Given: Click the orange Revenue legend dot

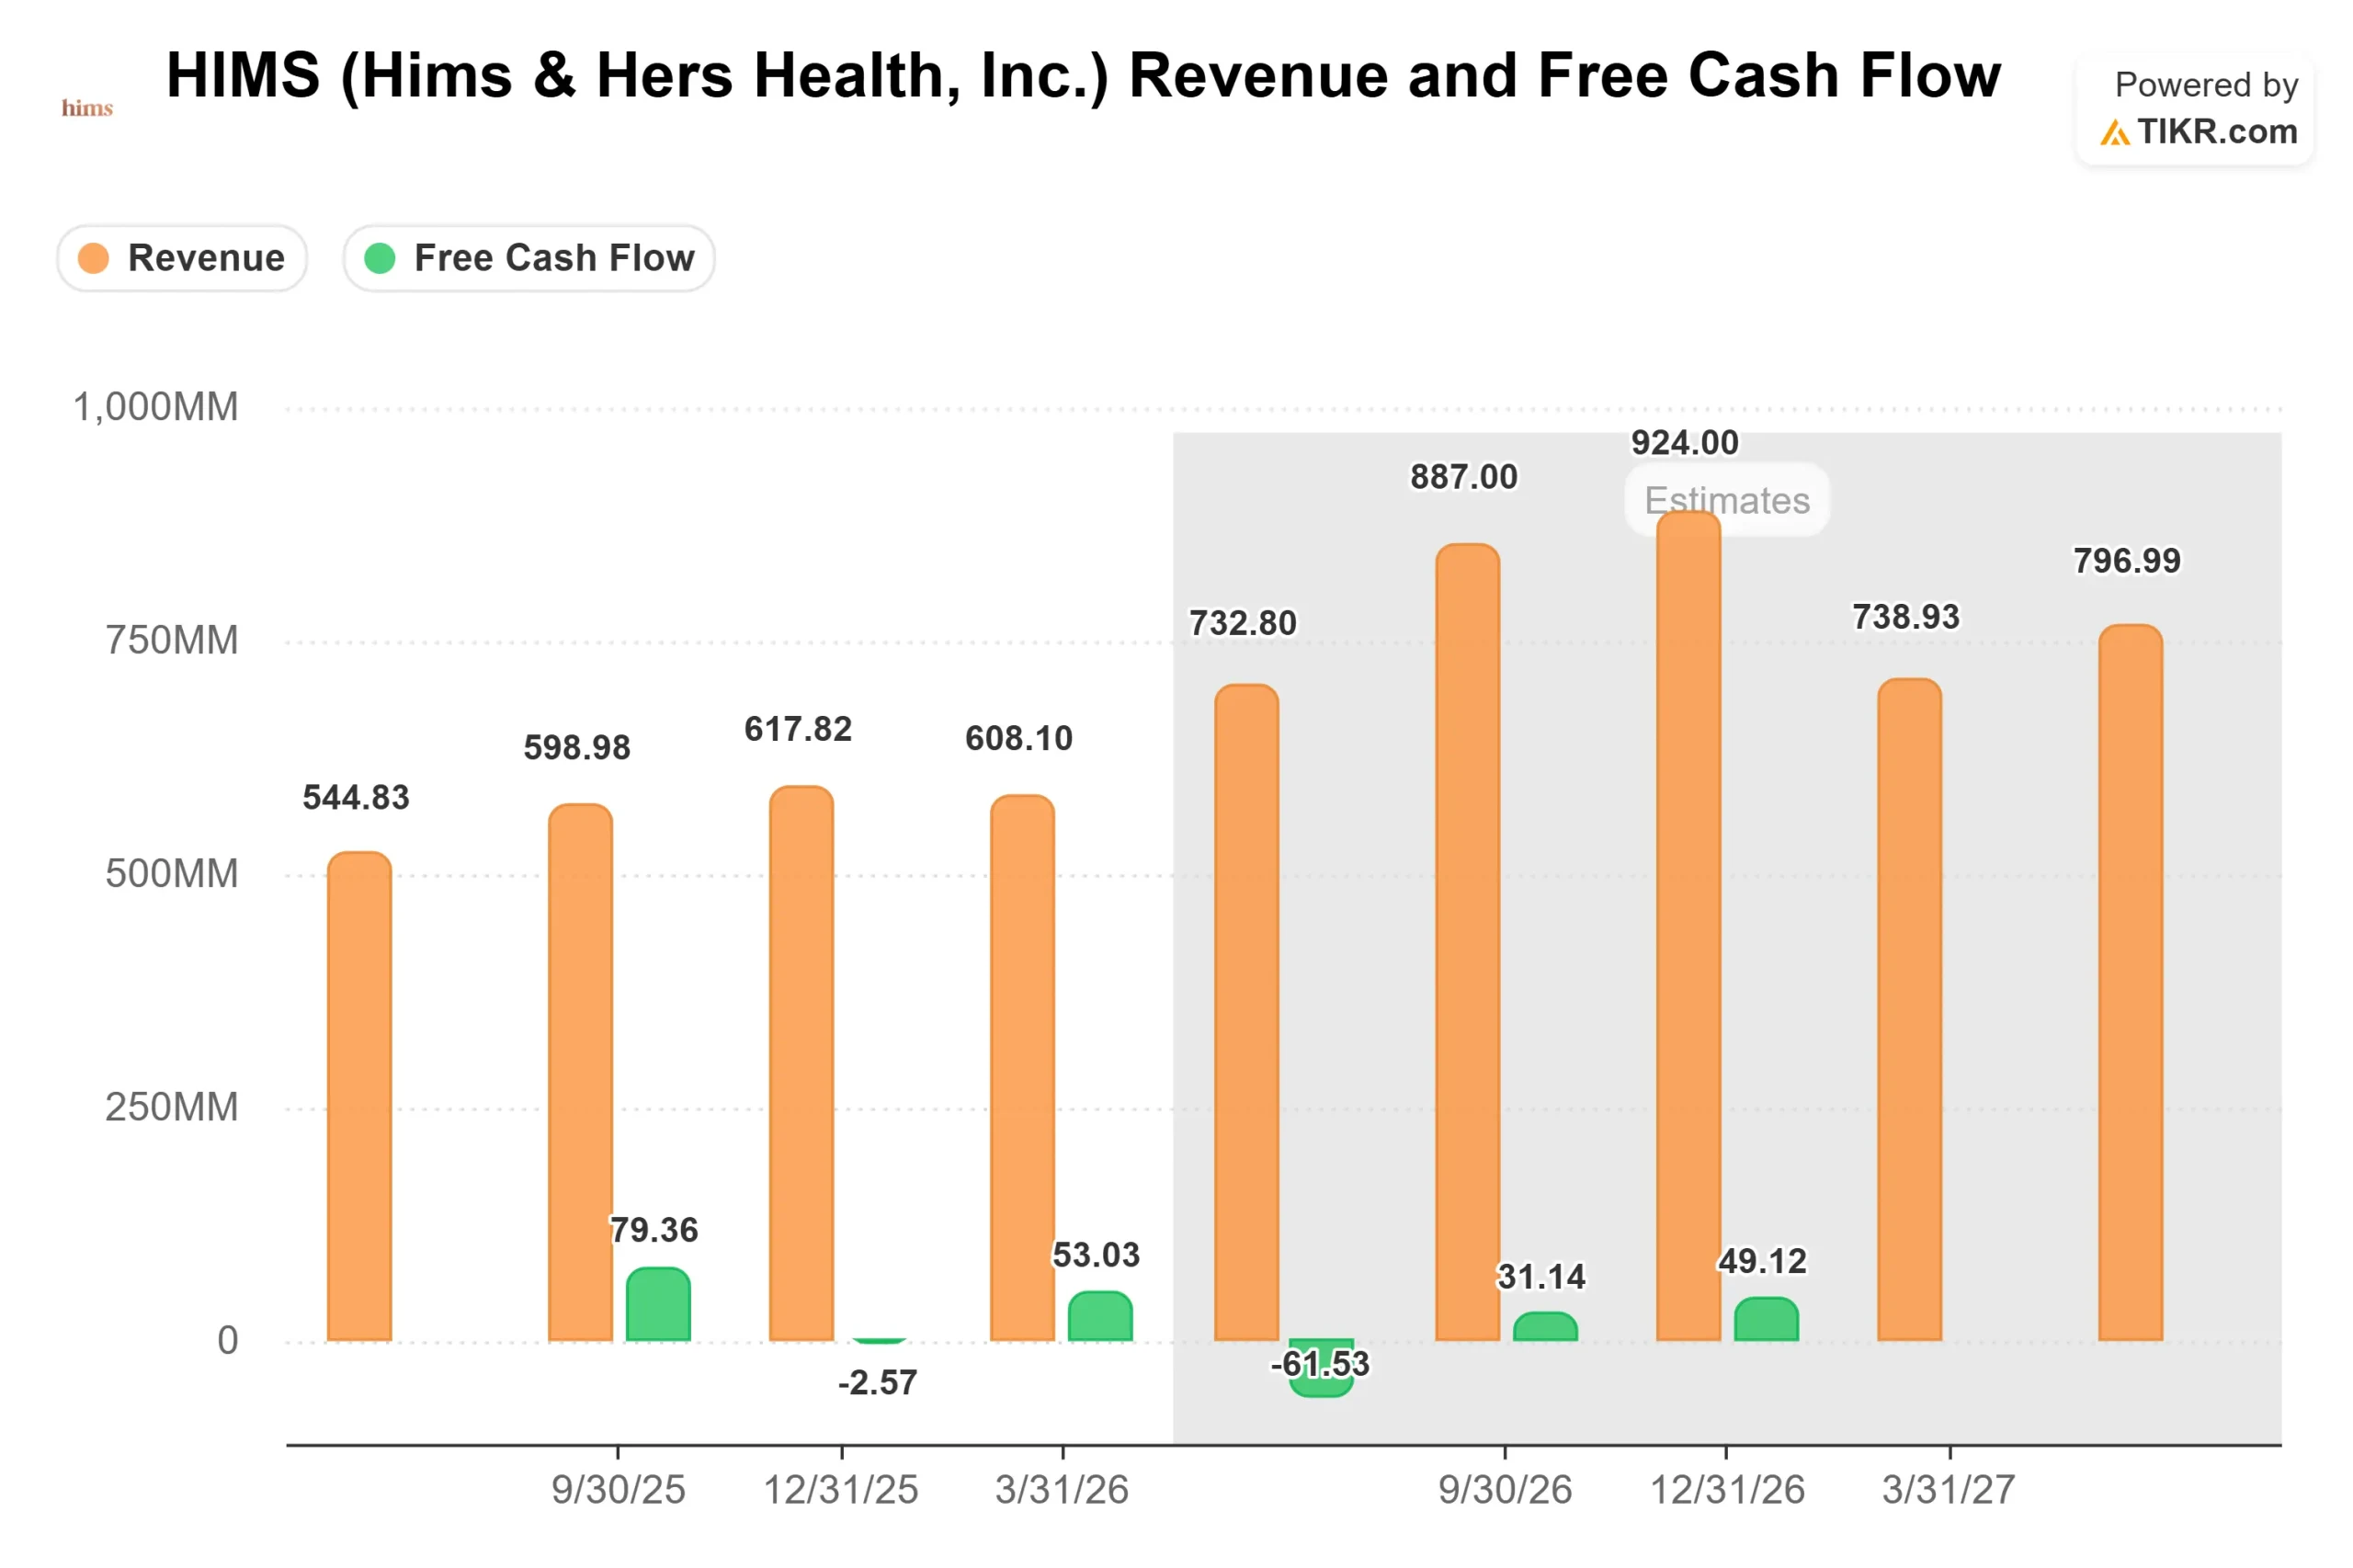Looking at the screenshot, I should pyautogui.click(x=93, y=258).
